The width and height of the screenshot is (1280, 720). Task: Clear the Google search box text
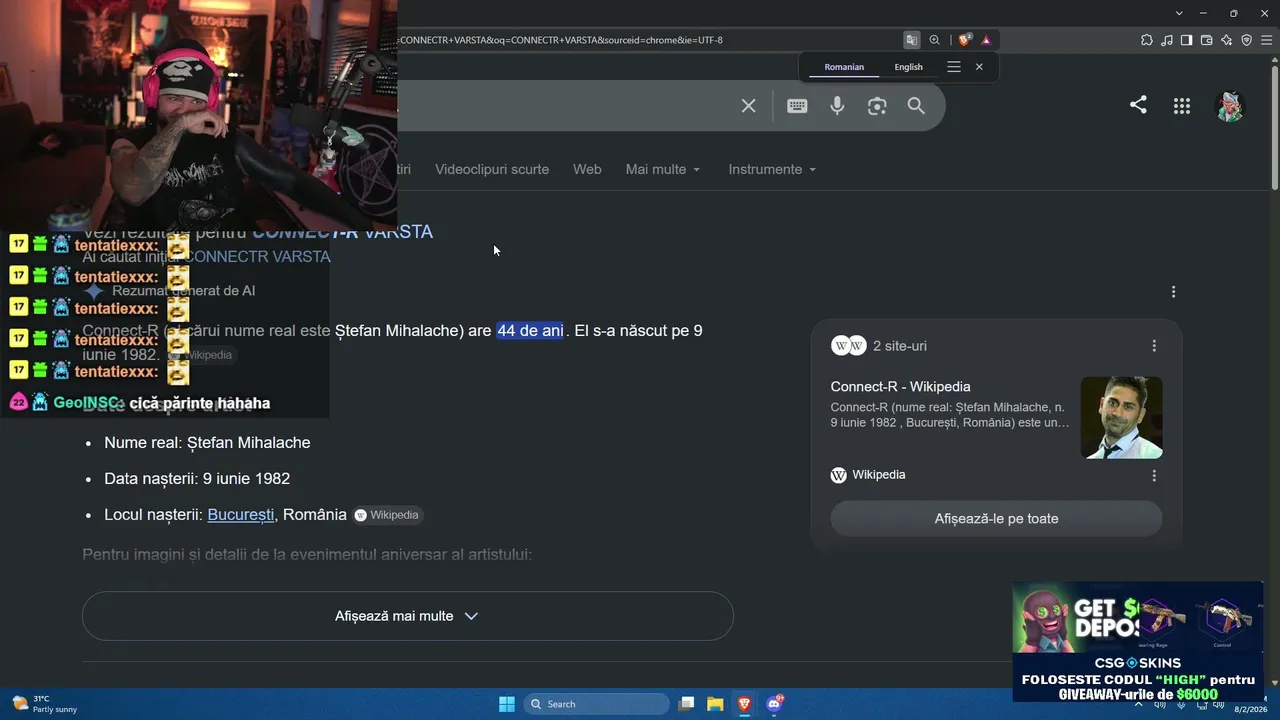click(748, 106)
